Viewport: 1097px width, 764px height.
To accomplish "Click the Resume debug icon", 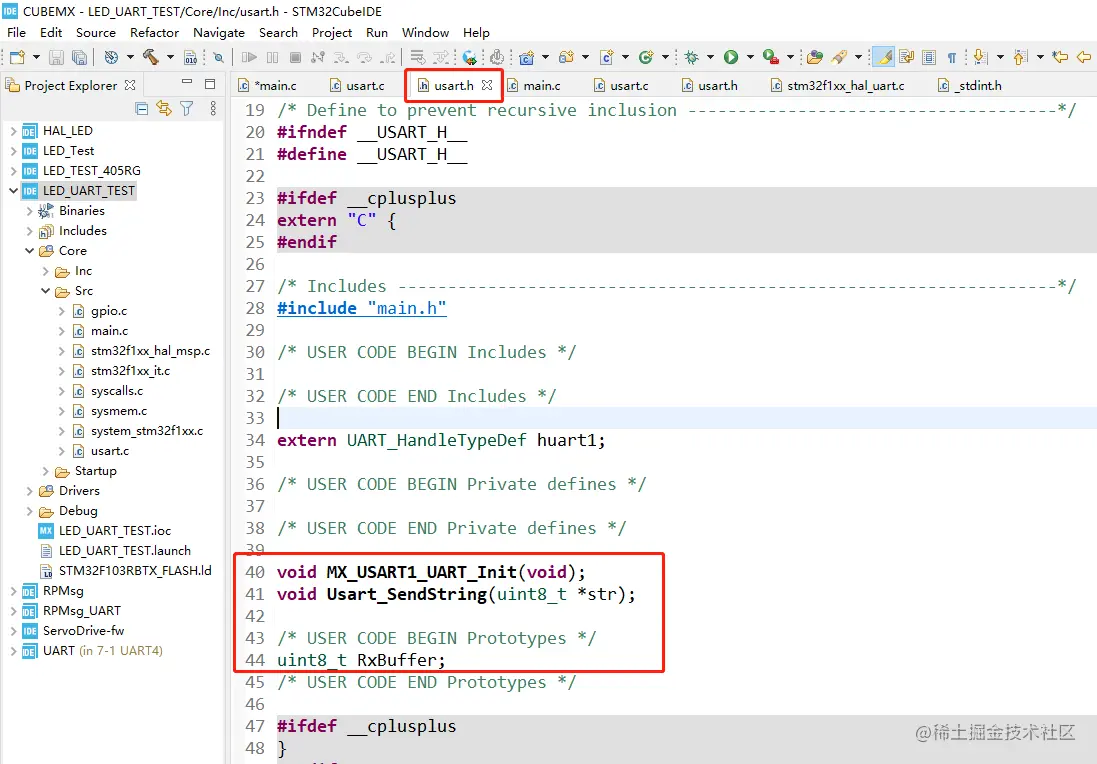I will click(x=249, y=57).
